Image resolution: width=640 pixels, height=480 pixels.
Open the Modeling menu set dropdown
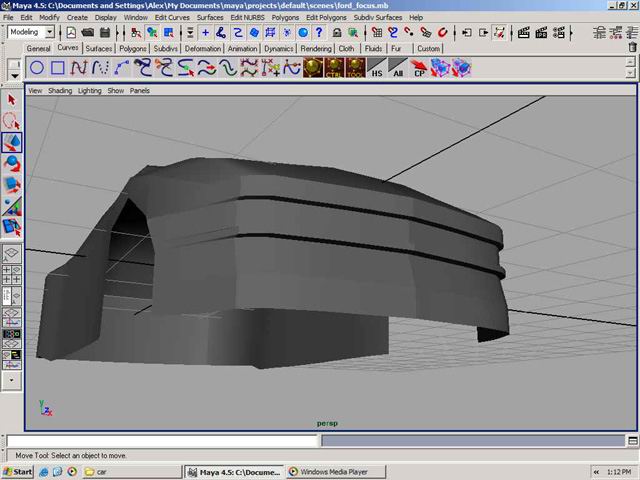pos(30,32)
